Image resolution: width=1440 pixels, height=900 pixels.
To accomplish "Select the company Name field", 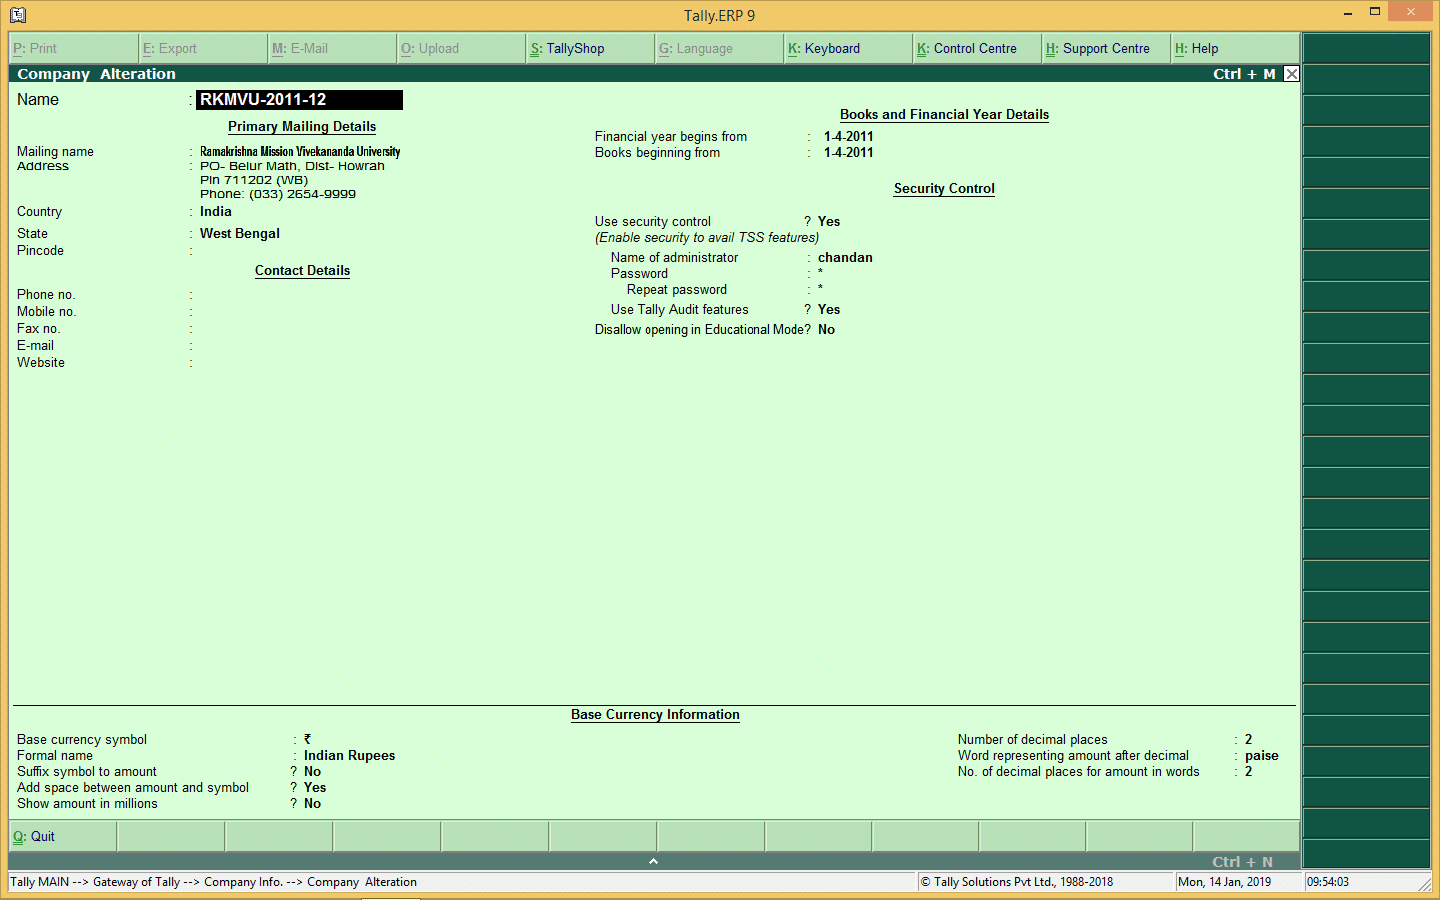I will (x=300, y=99).
